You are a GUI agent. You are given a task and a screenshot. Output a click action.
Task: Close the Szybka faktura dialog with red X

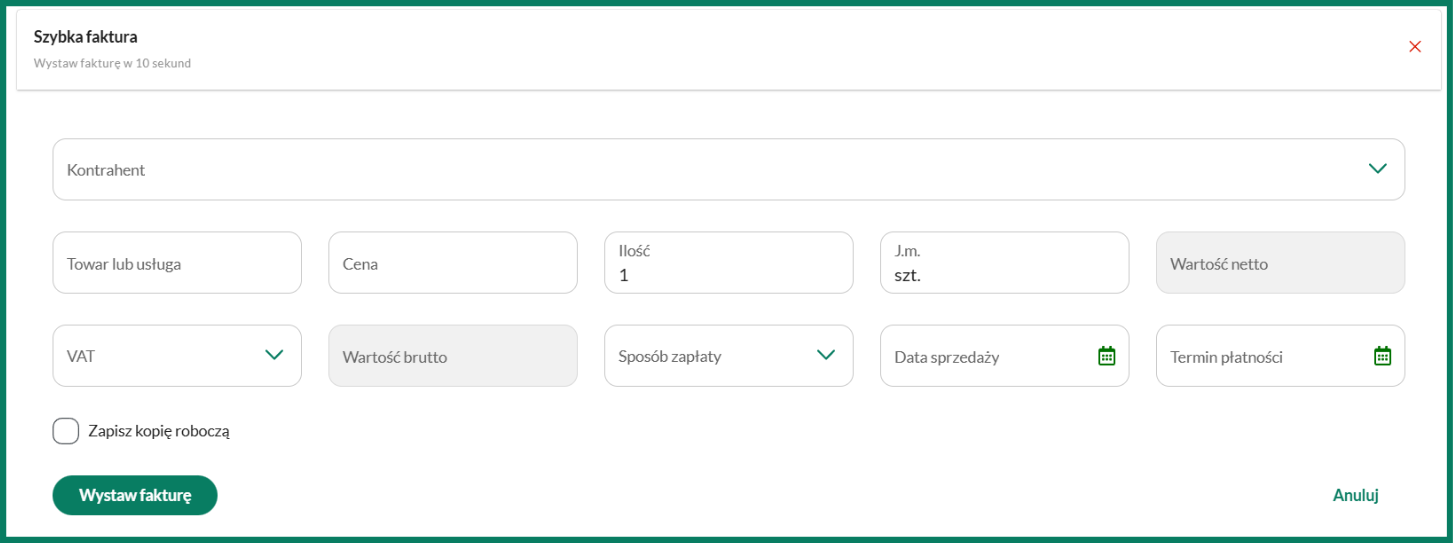(1414, 46)
